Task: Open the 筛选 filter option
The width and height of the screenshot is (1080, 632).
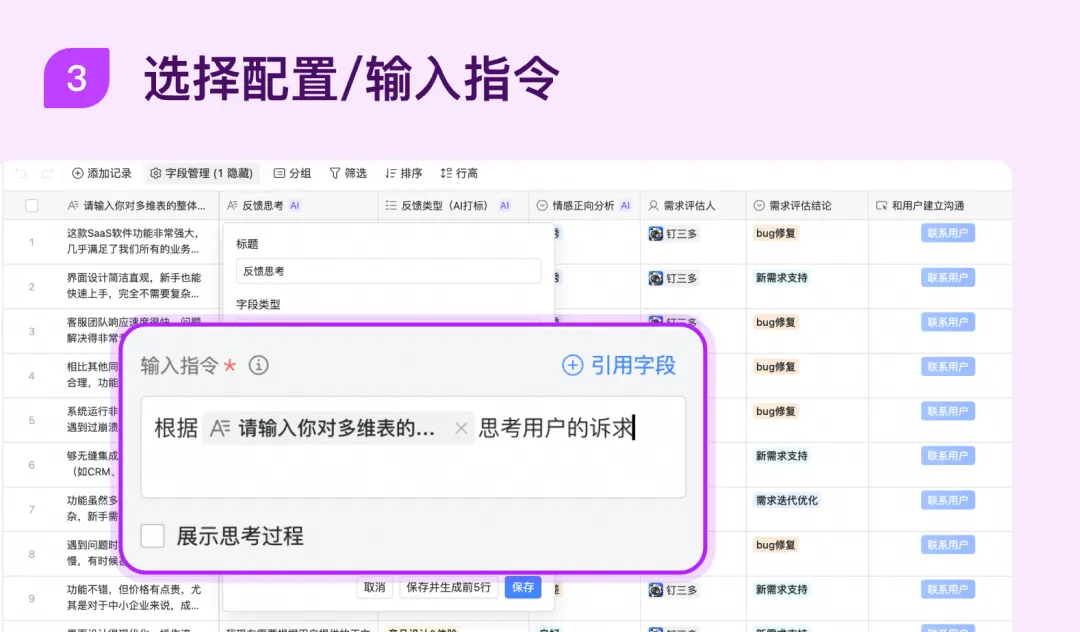Action: (348, 173)
